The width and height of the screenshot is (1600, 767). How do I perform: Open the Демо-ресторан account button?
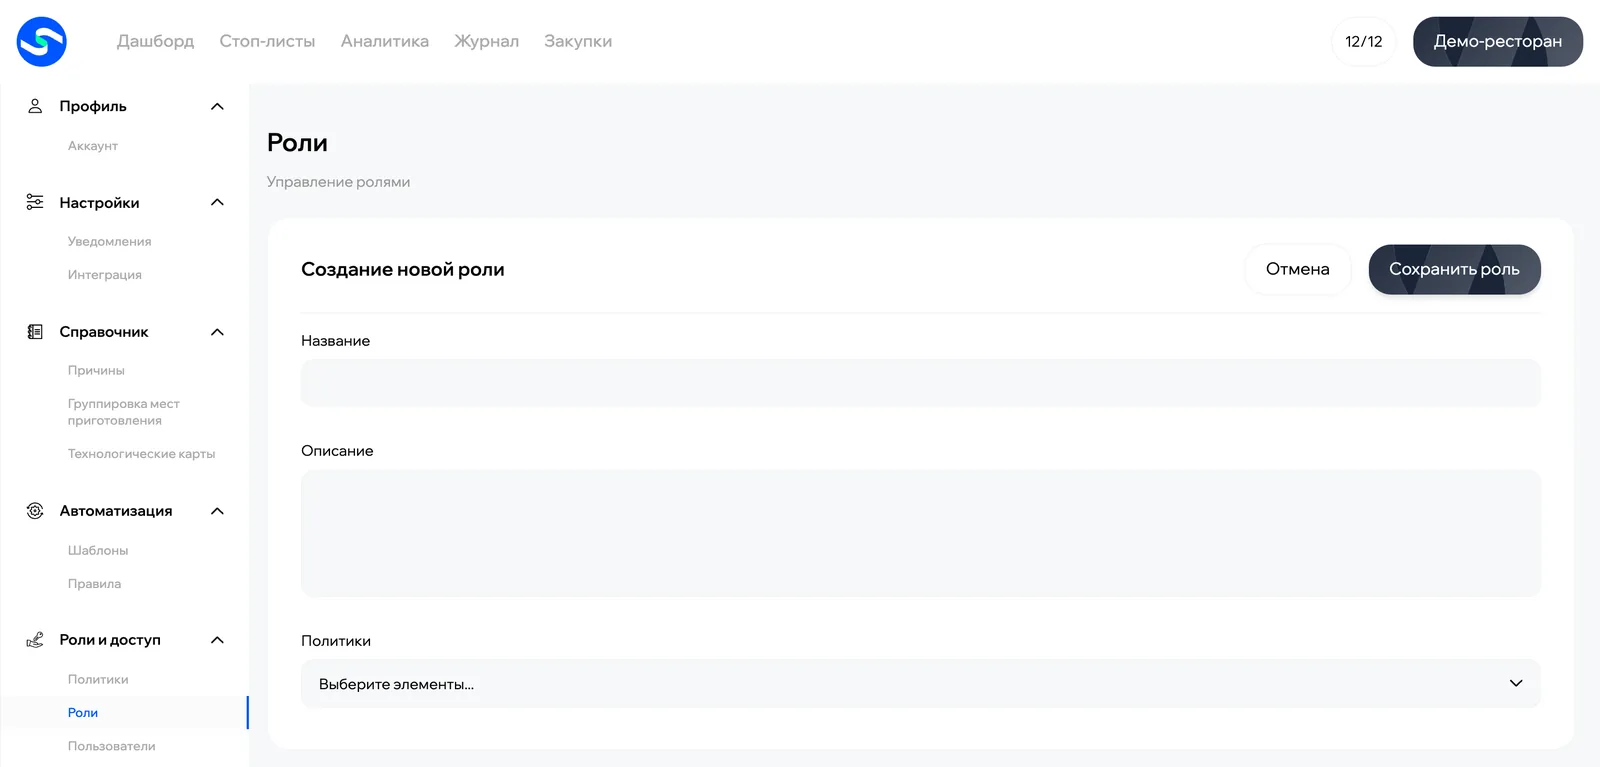[1497, 41]
